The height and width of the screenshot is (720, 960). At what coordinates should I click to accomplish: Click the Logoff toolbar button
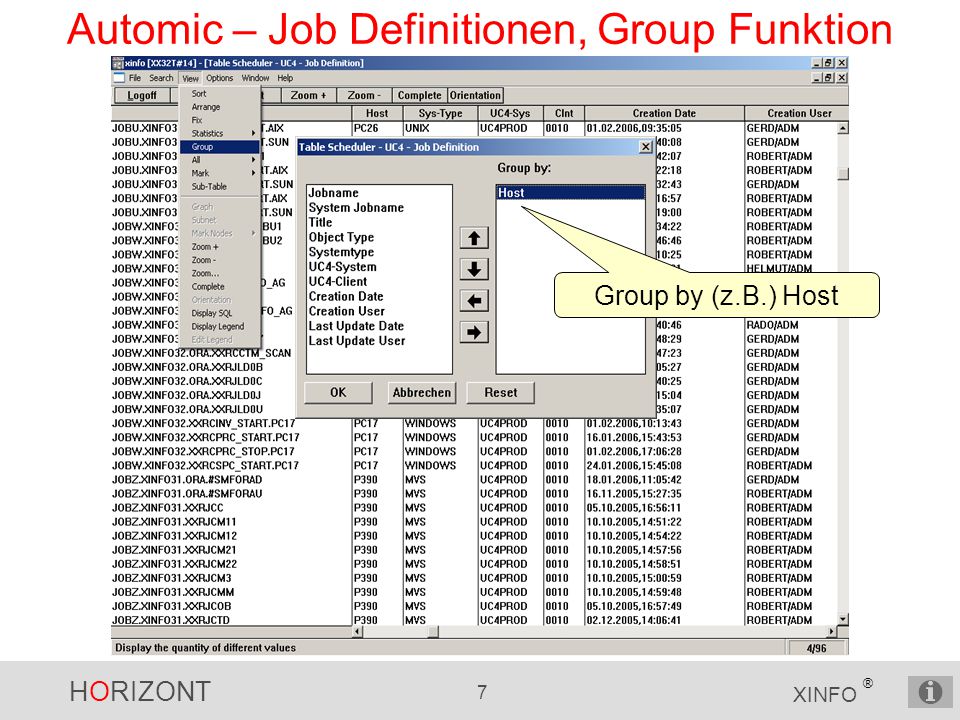coord(142,96)
